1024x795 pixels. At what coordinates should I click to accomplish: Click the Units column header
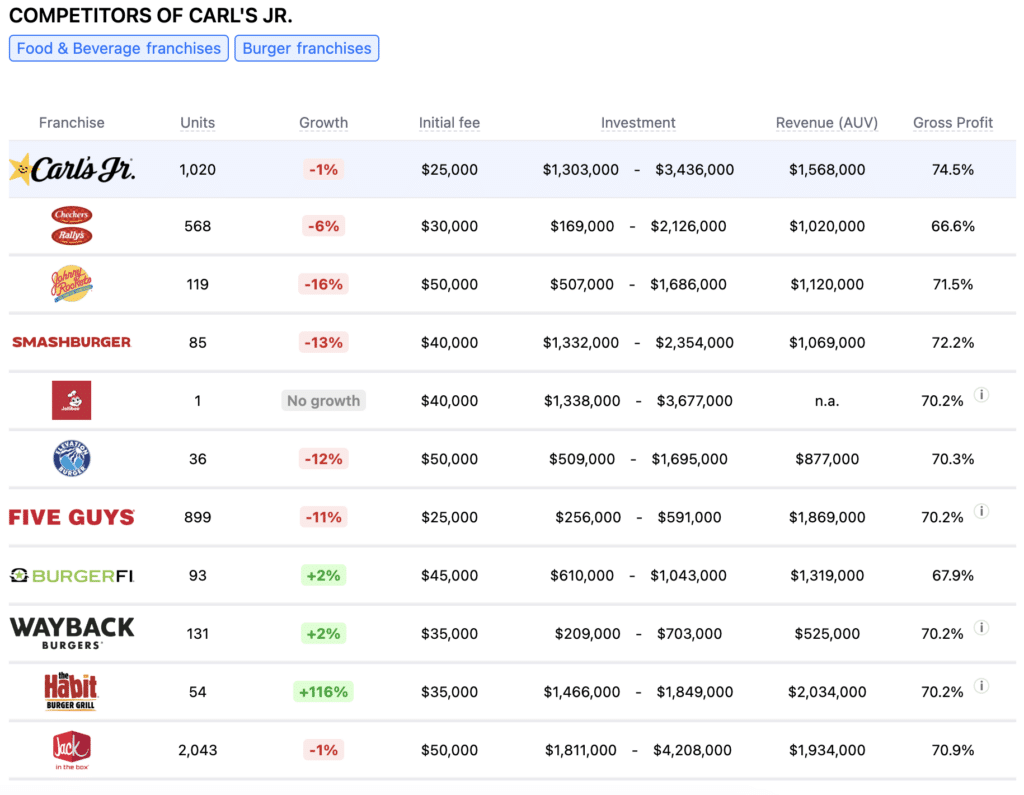[x=197, y=123]
